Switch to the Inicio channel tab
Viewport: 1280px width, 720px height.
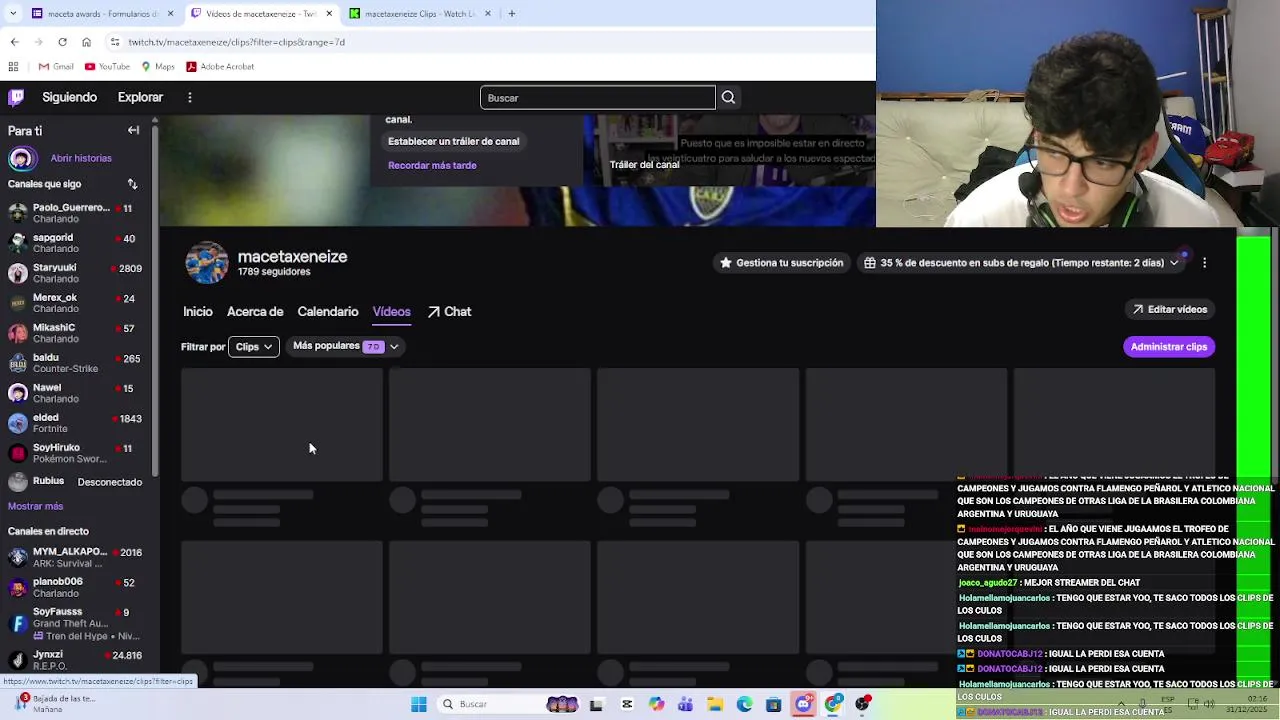(198, 312)
